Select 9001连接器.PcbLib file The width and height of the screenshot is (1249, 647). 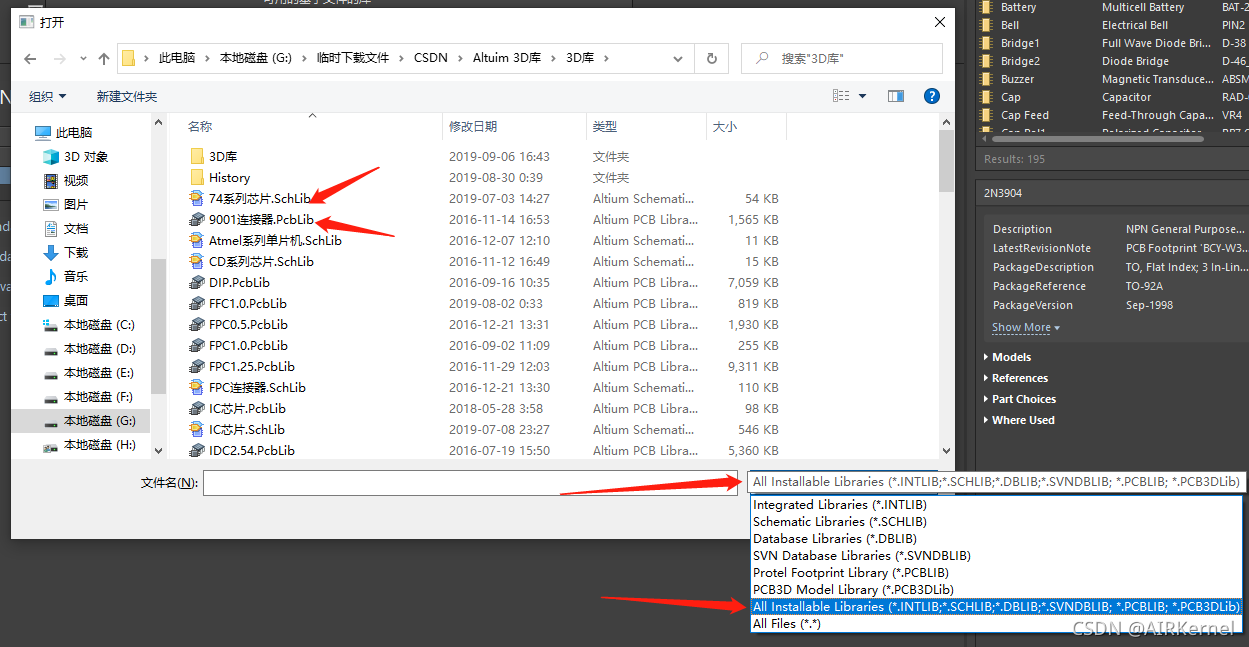point(261,220)
